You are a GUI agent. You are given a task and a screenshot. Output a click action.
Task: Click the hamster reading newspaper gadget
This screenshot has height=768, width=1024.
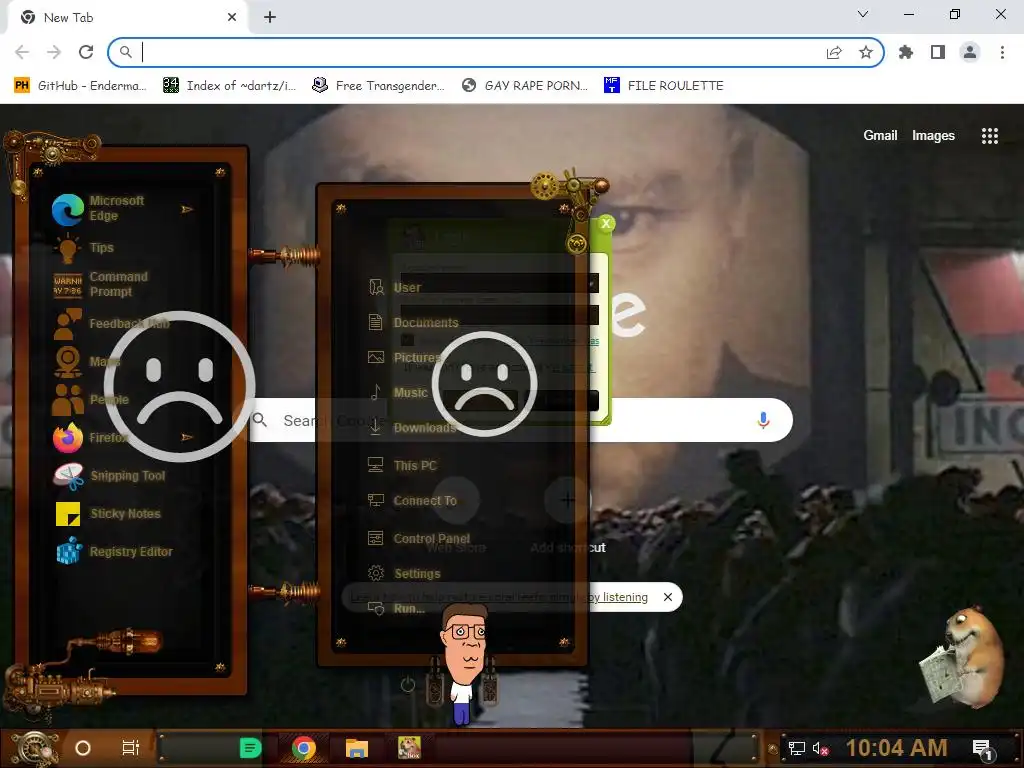click(963, 657)
